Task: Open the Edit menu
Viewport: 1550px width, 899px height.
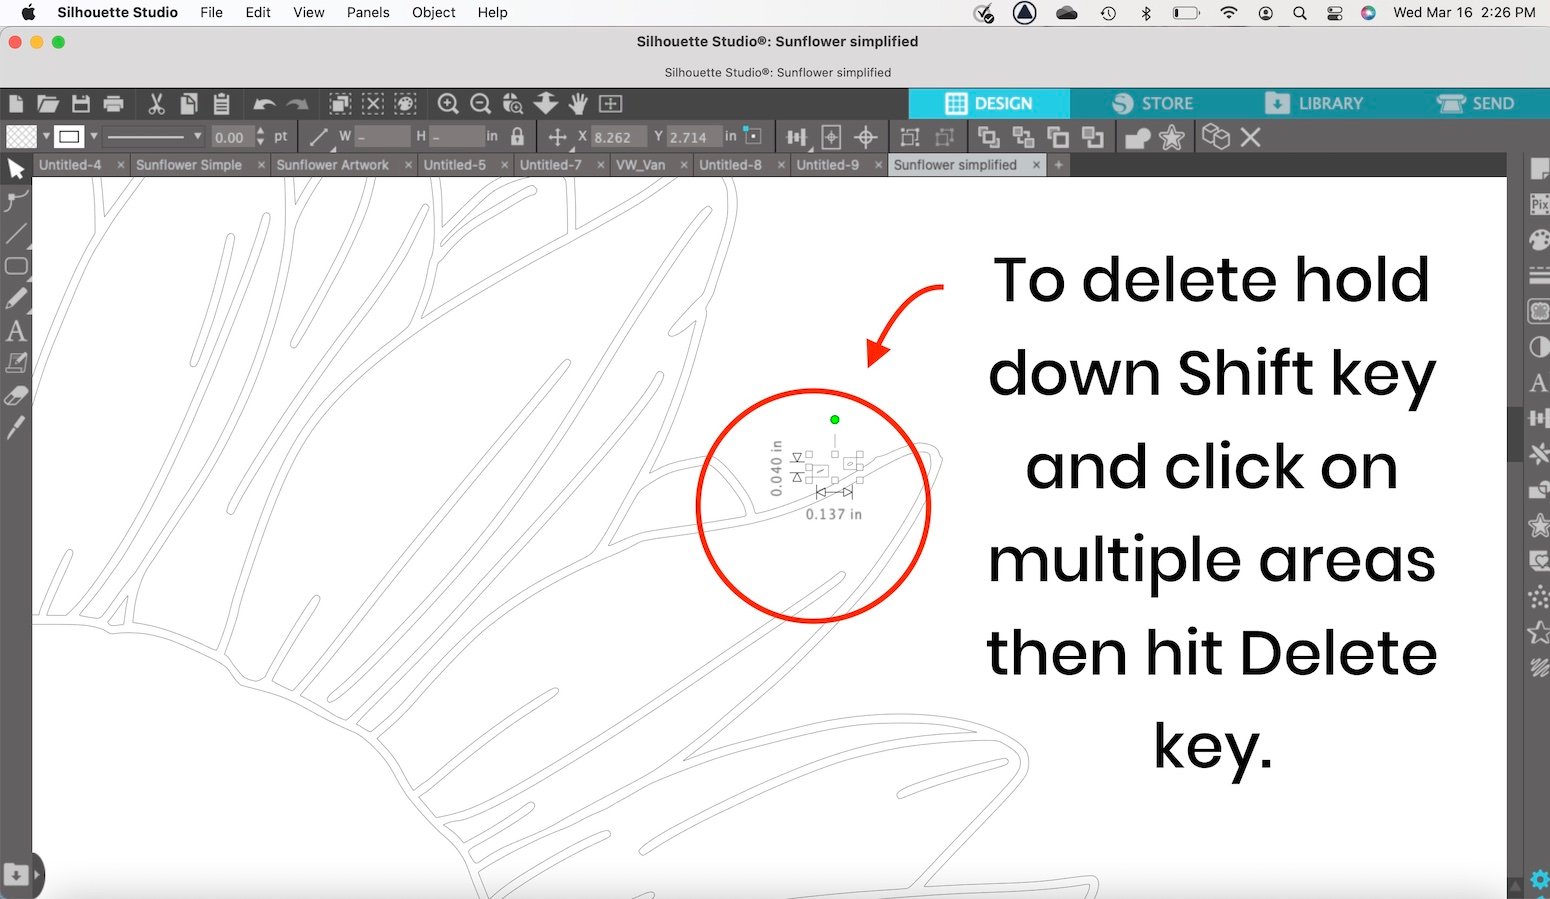Action: tap(258, 12)
